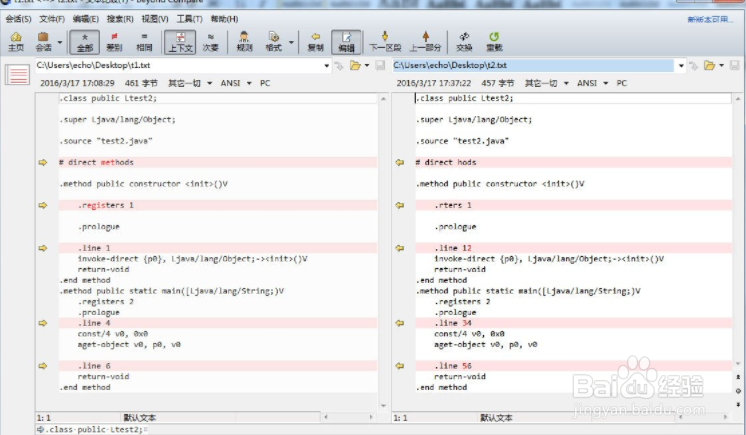This screenshot has width=746, height=435.
Task: Jump to 上一部分 (Previous Section)
Action: point(425,42)
